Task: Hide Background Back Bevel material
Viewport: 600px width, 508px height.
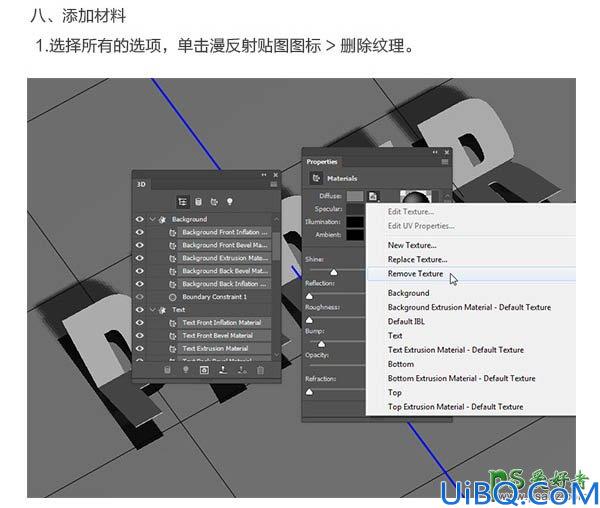Action: (x=140, y=271)
